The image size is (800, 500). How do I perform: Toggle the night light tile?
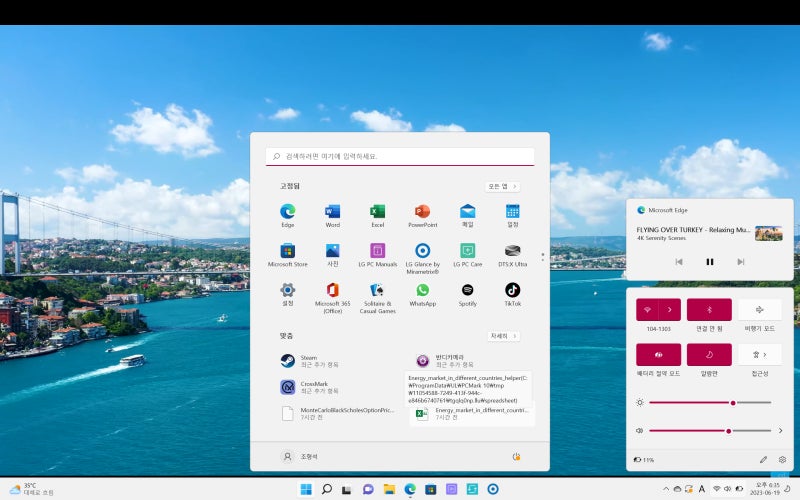[x=709, y=355]
